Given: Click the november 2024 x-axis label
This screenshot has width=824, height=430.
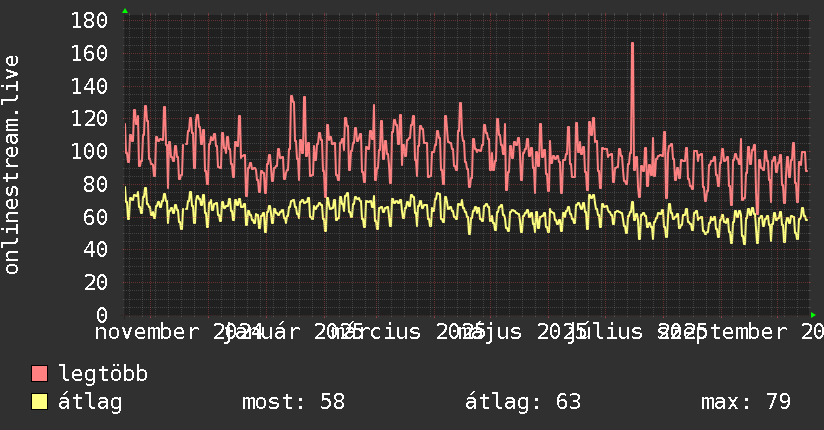Looking at the screenshot, I should [179, 332].
